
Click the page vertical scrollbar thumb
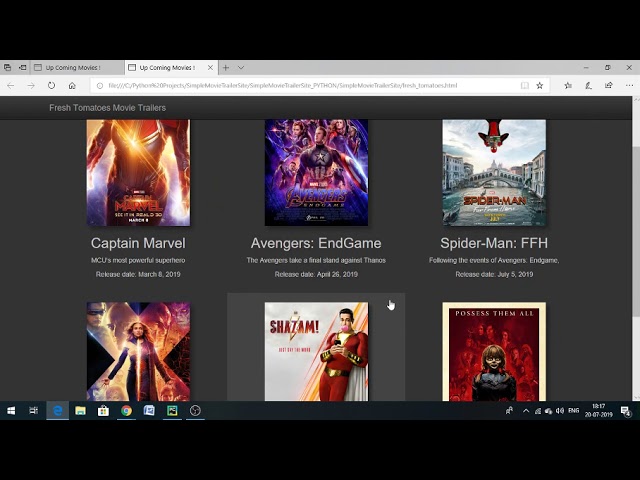[636, 230]
